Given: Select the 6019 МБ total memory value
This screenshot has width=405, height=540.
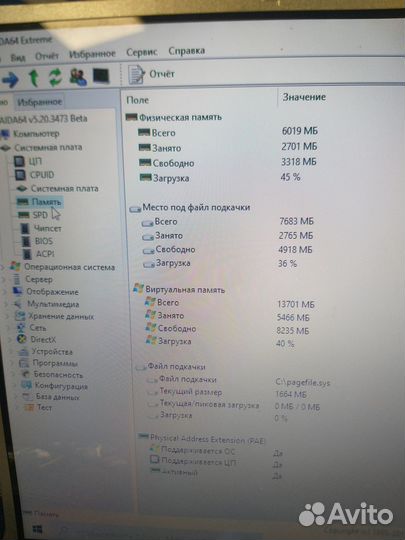Looking at the screenshot, I should point(300,131).
